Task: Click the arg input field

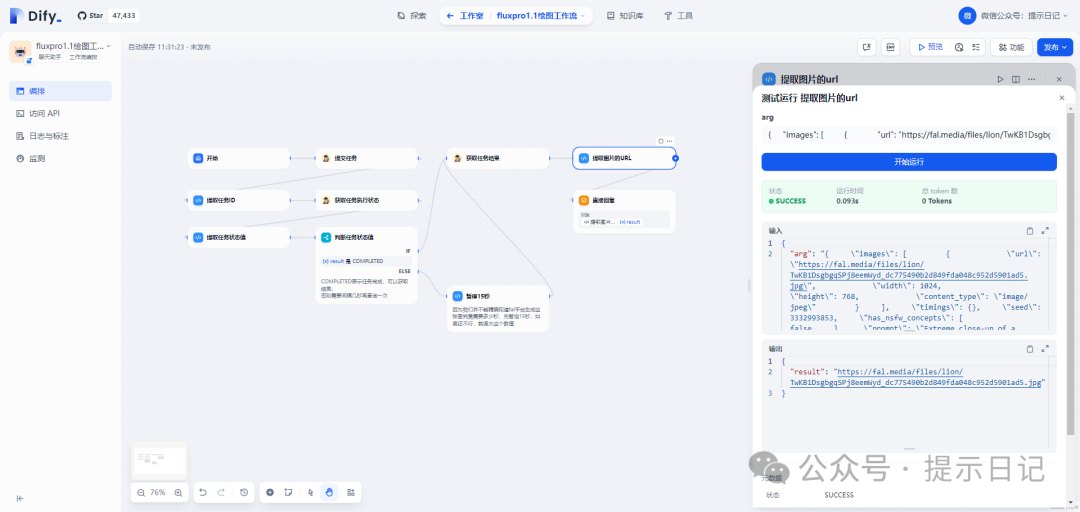Action: 908,134
